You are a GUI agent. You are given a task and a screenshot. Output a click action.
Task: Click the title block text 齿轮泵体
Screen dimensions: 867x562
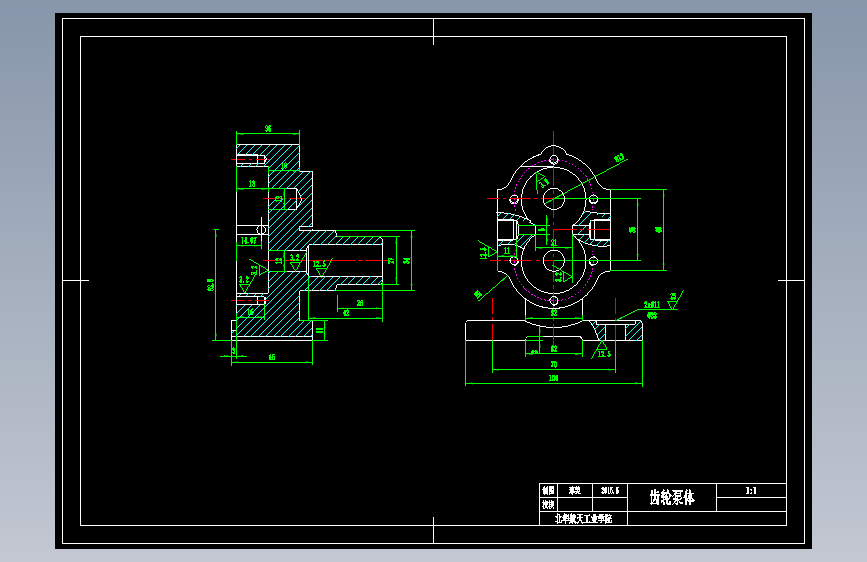click(x=672, y=497)
